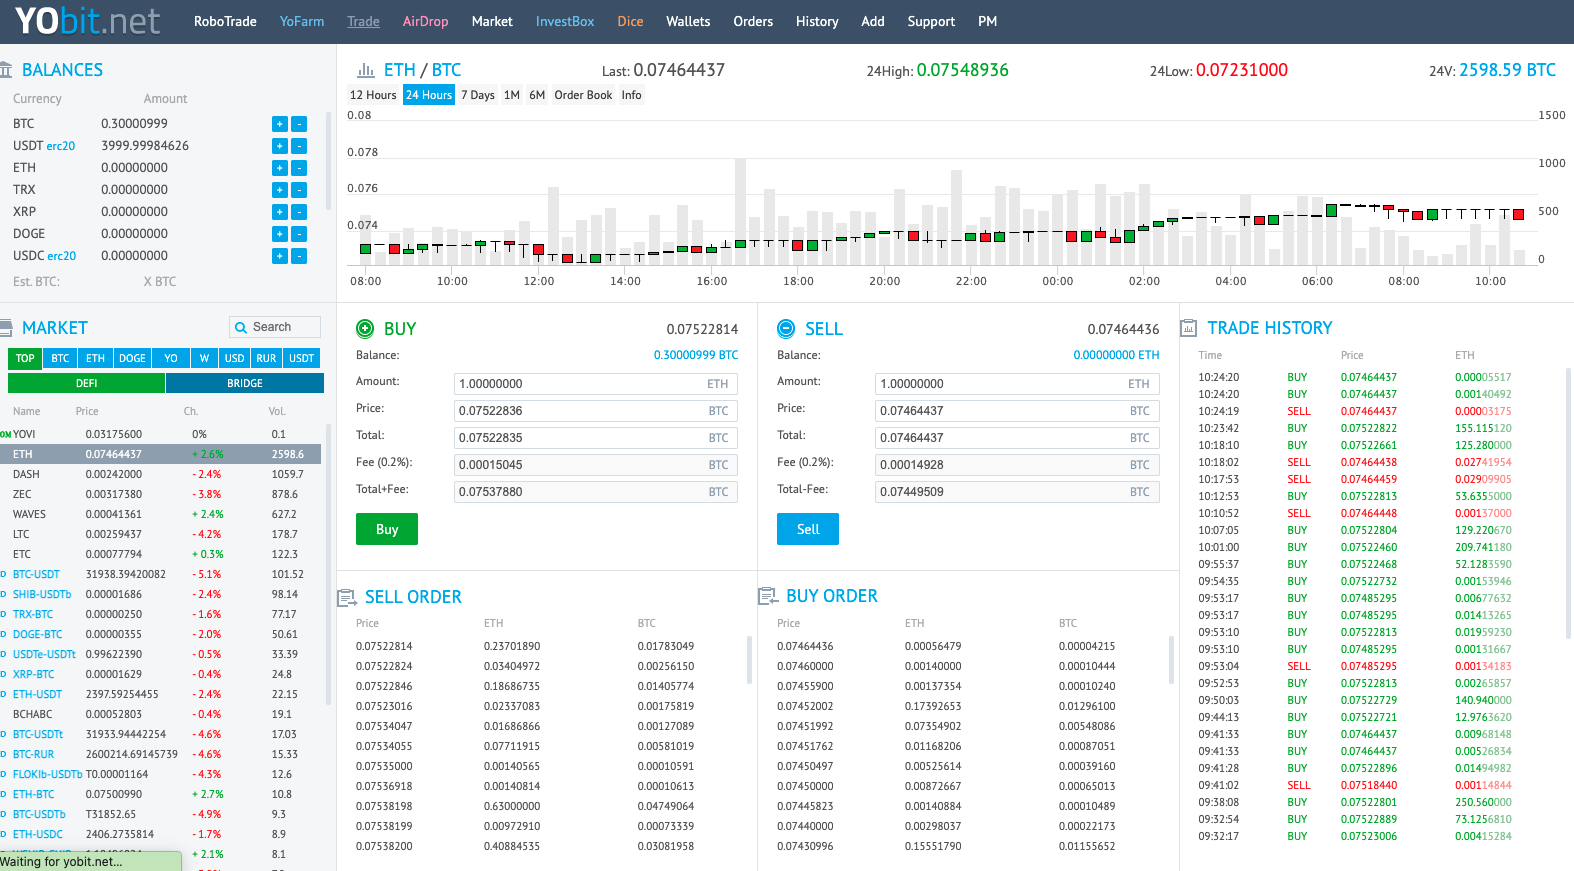Image resolution: width=1574 pixels, height=871 pixels.
Task: Click the minus icon for DOGE balance
Action: [x=299, y=234]
